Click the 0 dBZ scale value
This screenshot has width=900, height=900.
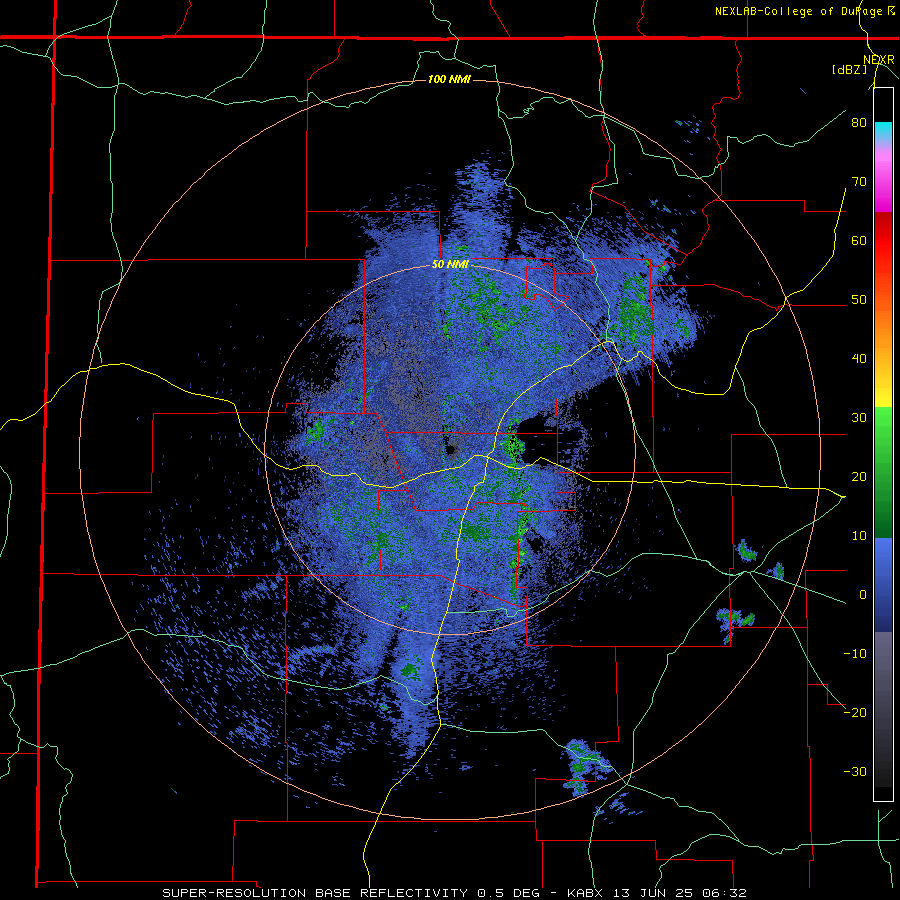pyautogui.click(x=863, y=595)
